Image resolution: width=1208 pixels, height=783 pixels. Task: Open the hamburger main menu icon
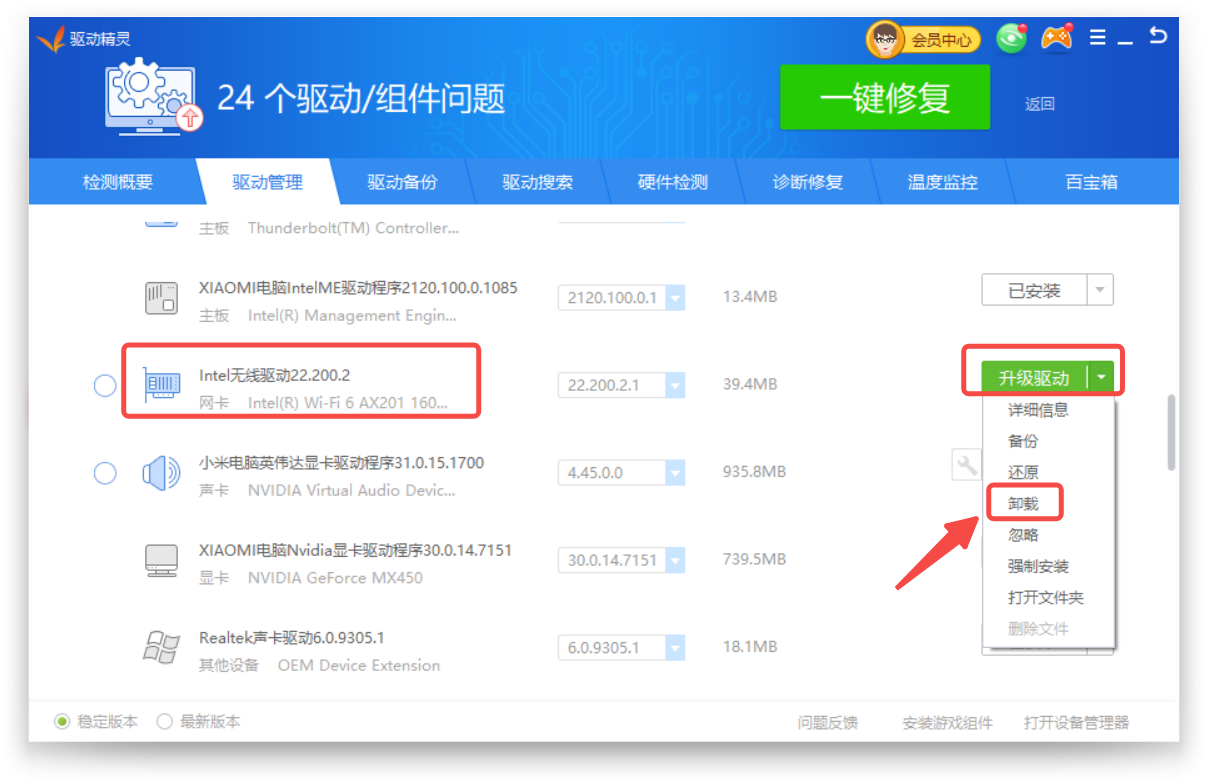point(1098,38)
